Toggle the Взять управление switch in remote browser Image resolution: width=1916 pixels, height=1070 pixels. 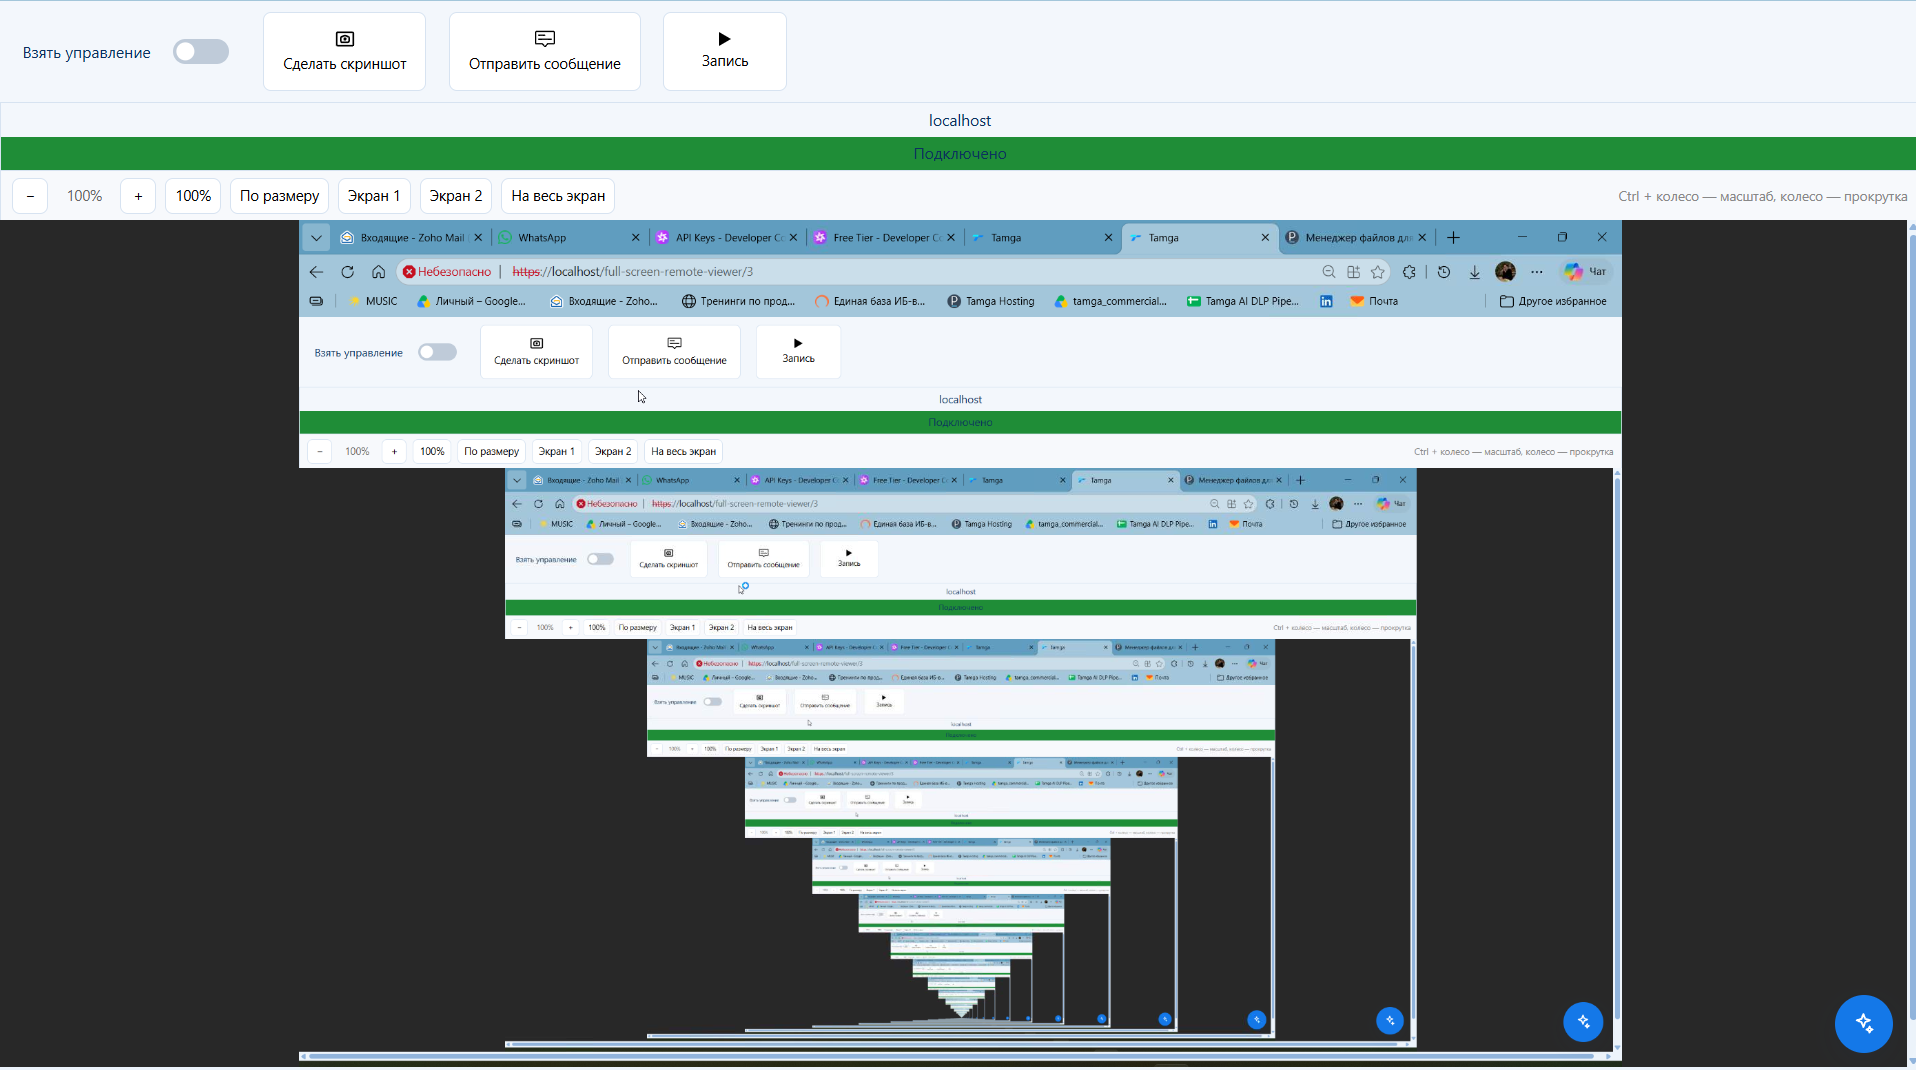[437, 352]
